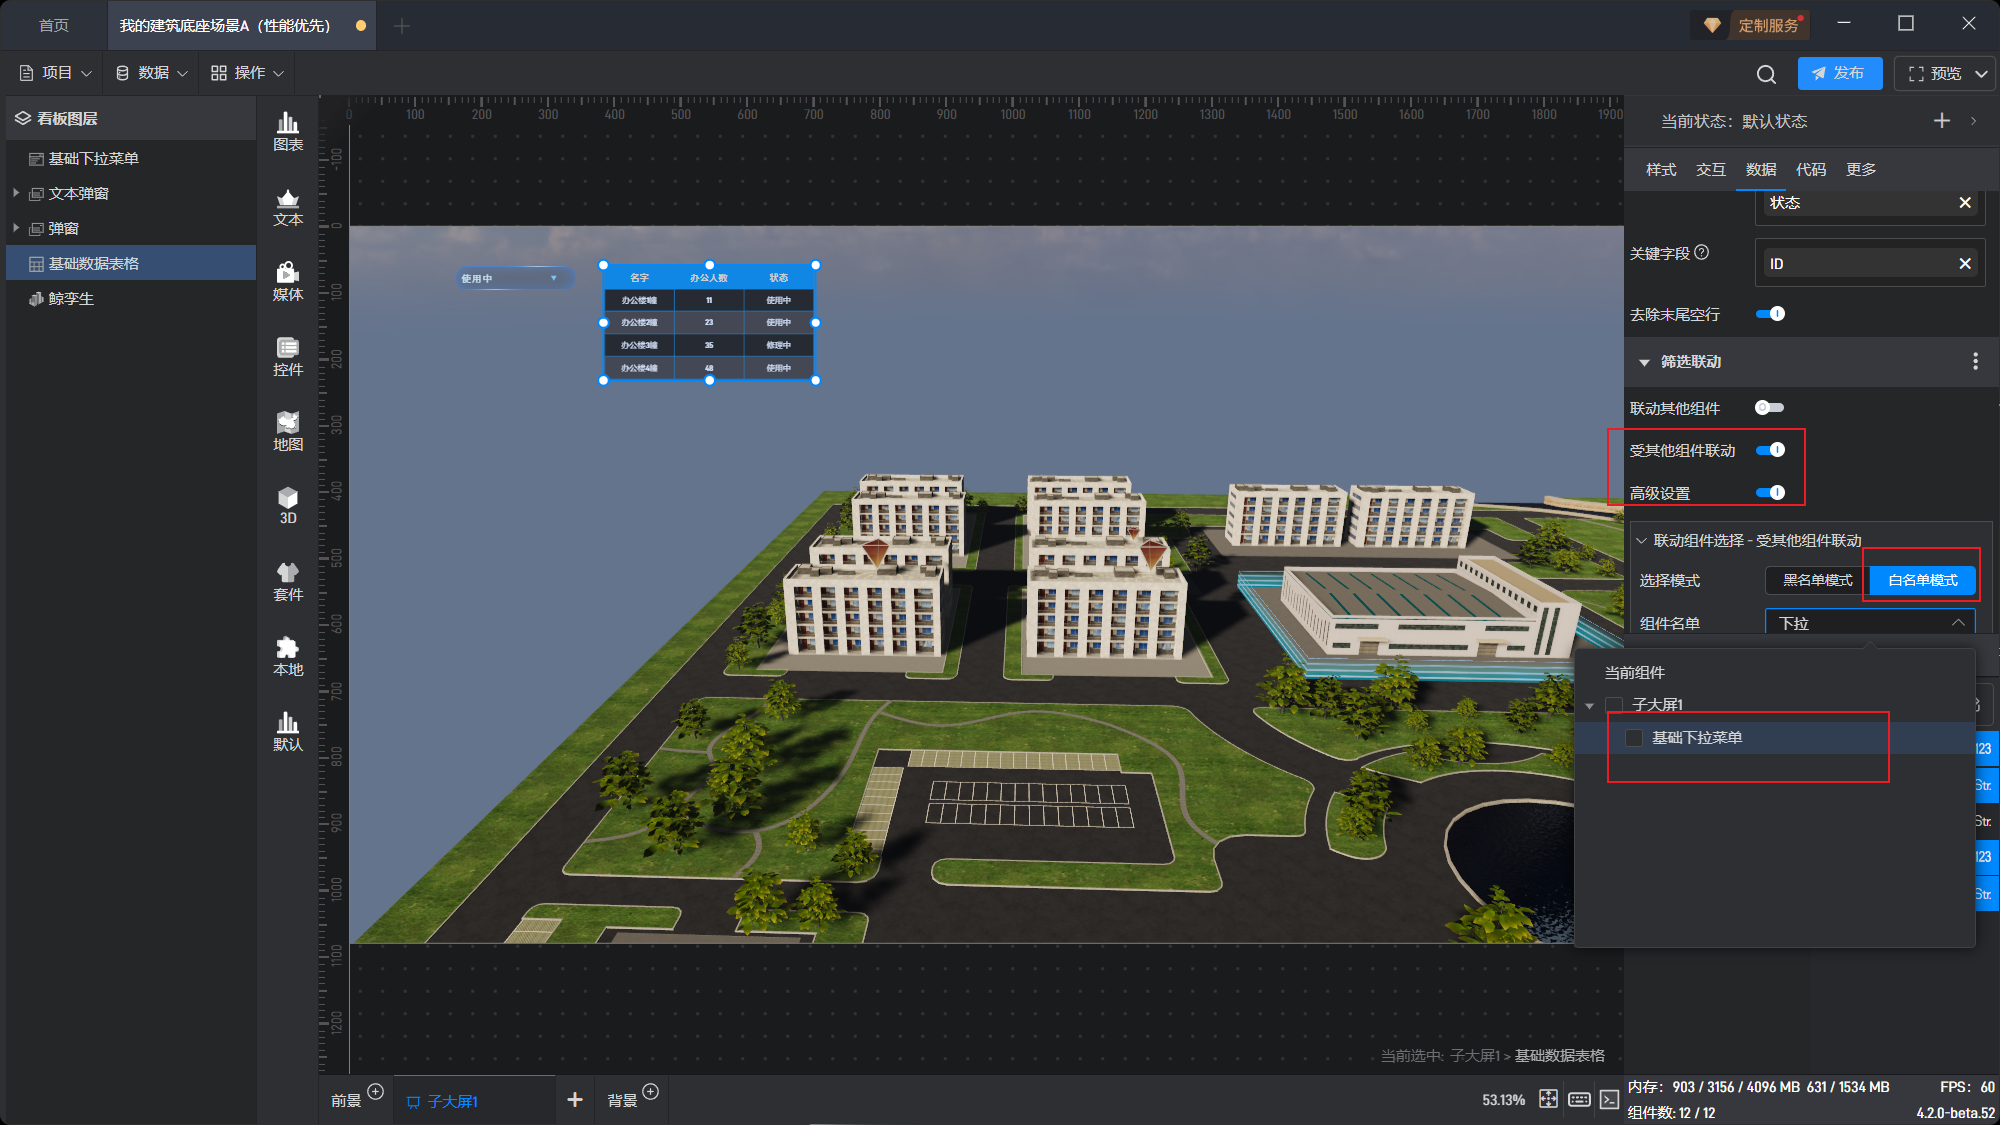The image size is (2000, 1125).
Task: Click the 发布 publish button
Action: pyautogui.click(x=1839, y=73)
